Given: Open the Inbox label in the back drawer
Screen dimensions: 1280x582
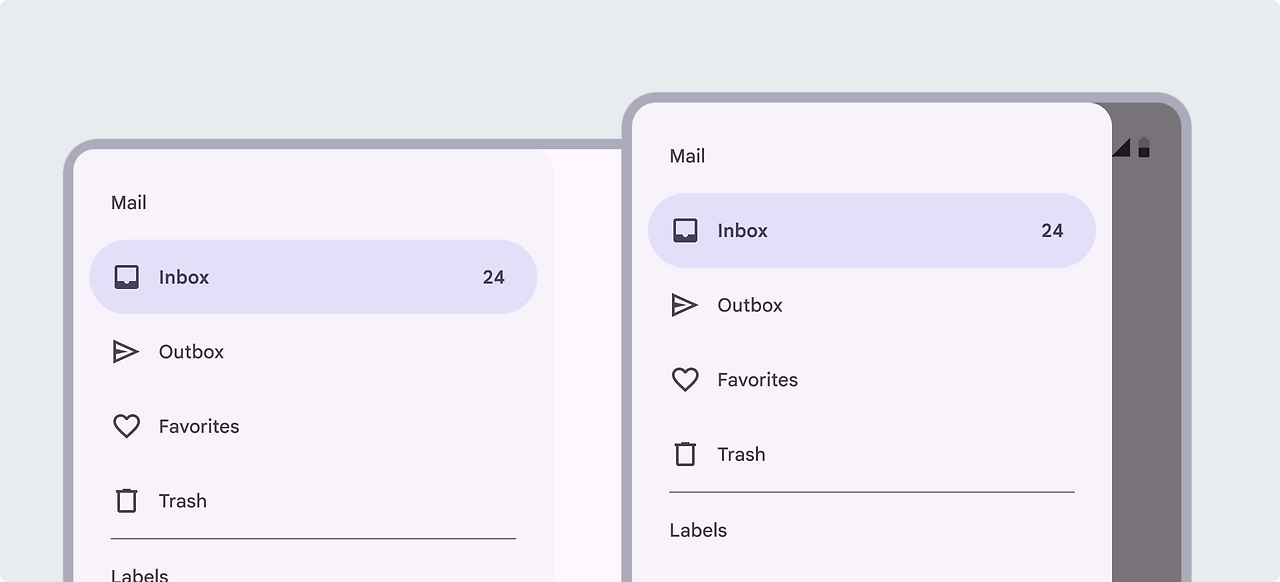Looking at the screenshot, I should 184,277.
